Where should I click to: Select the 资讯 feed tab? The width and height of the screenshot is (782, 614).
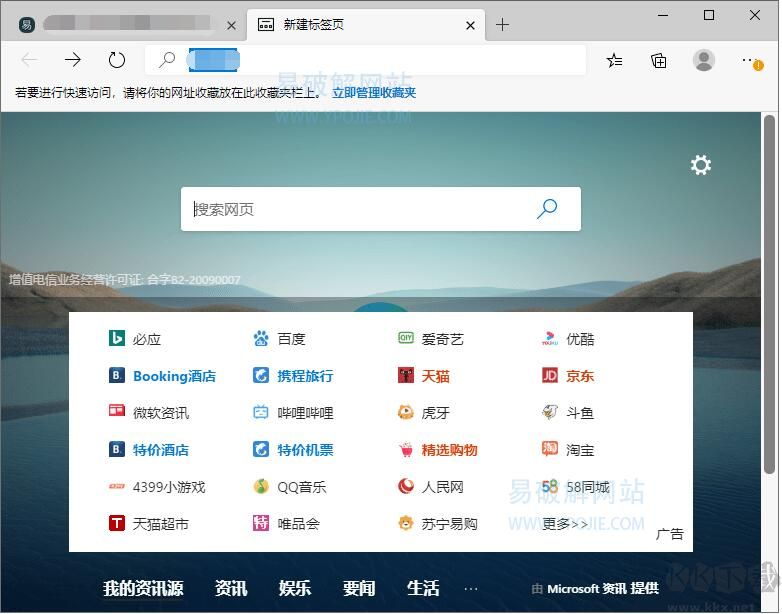[230, 589]
